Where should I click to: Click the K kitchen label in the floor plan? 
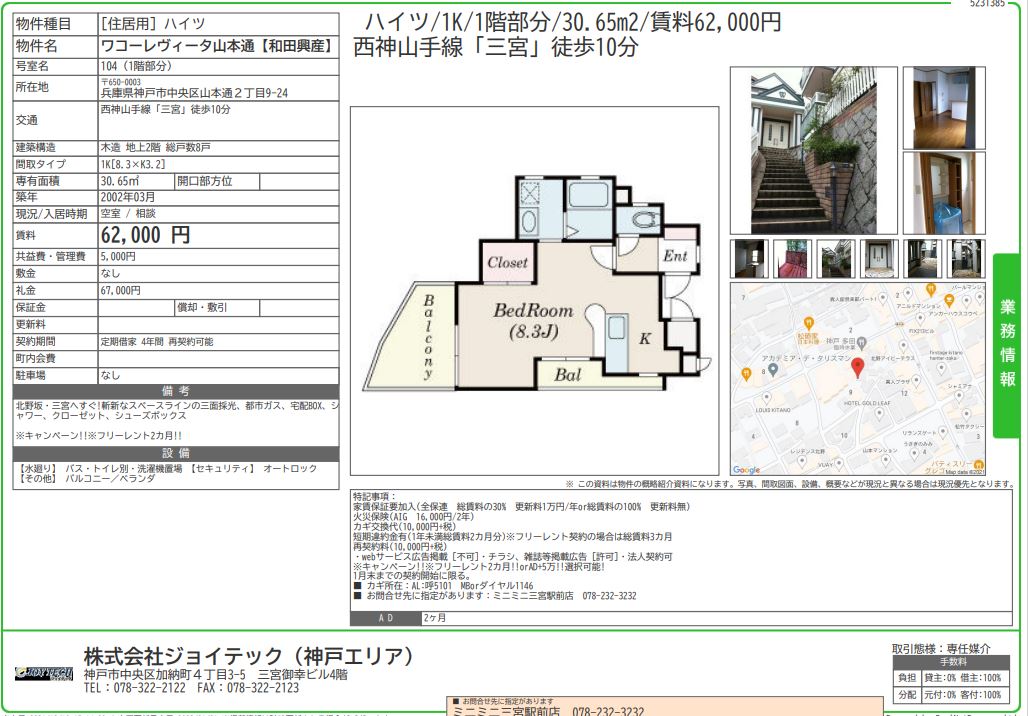645,338
